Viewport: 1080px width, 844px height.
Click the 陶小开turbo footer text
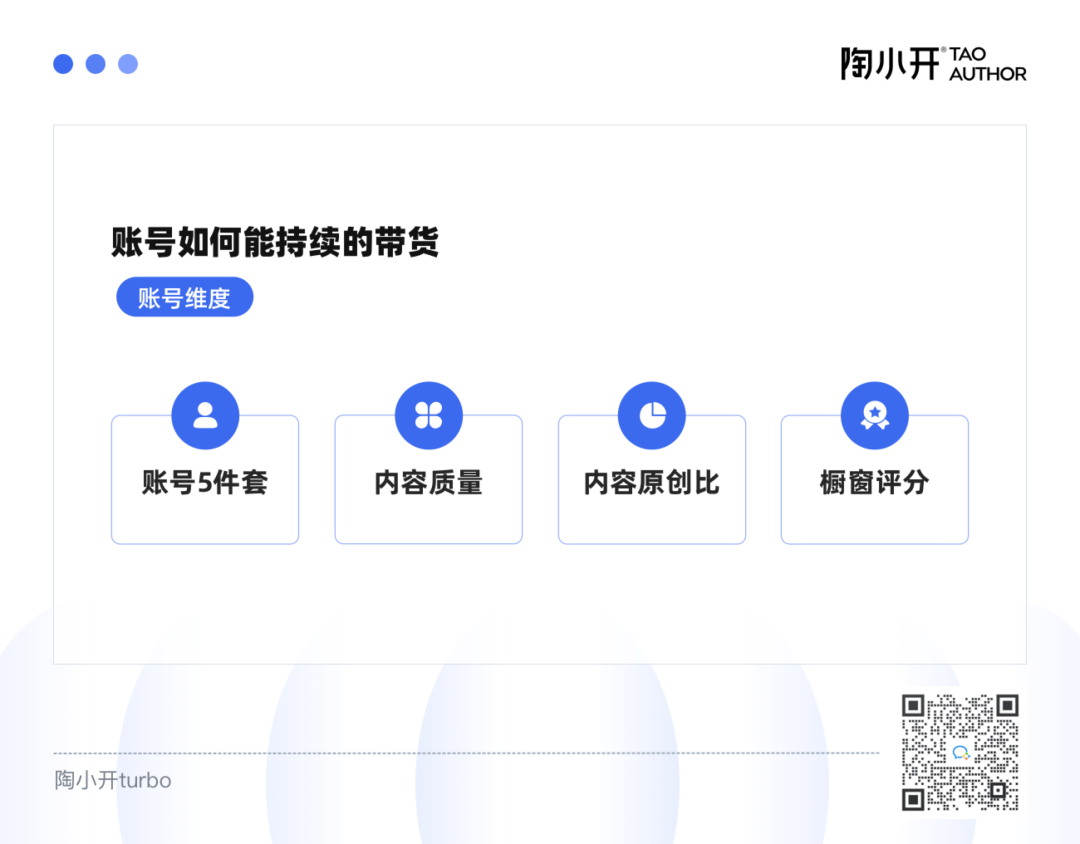click(113, 780)
